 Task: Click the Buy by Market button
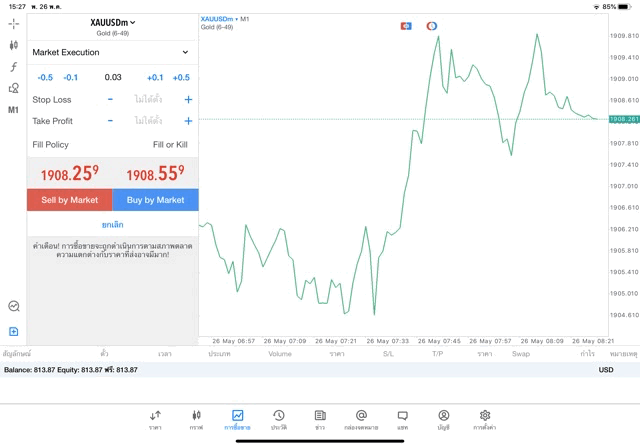point(156,200)
